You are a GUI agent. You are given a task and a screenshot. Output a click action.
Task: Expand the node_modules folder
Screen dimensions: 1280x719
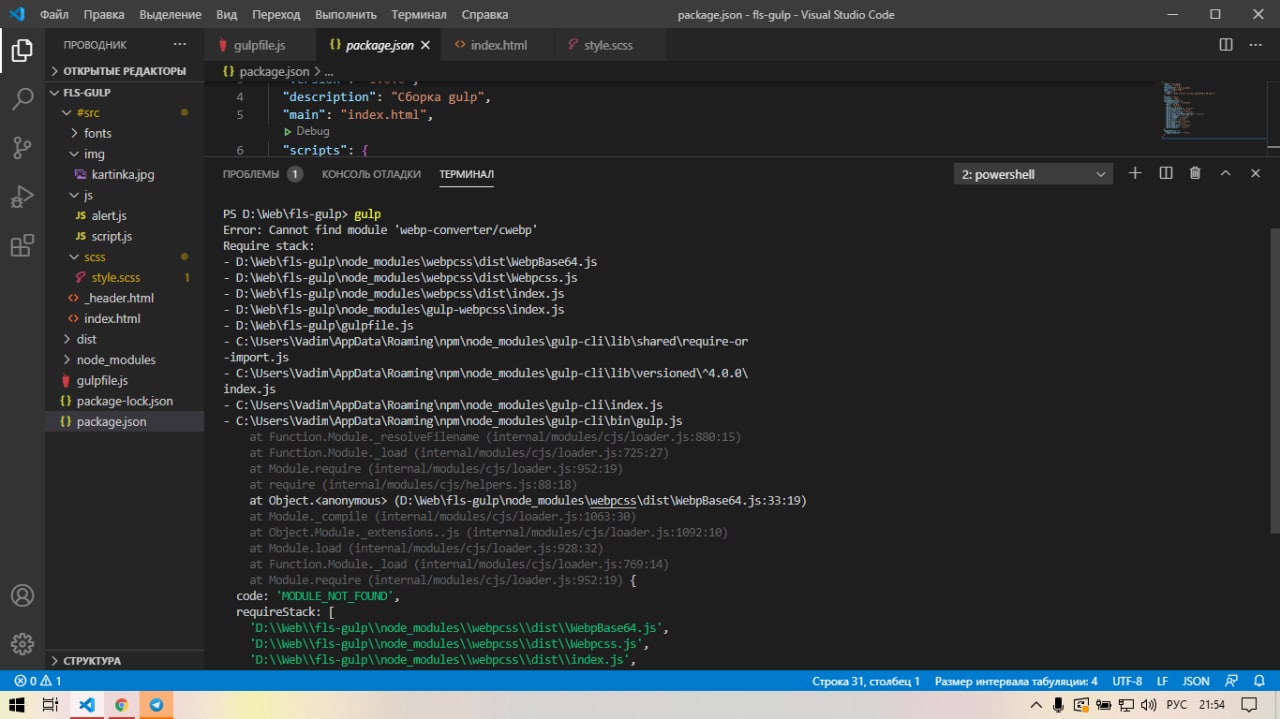pyautogui.click(x=125, y=360)
